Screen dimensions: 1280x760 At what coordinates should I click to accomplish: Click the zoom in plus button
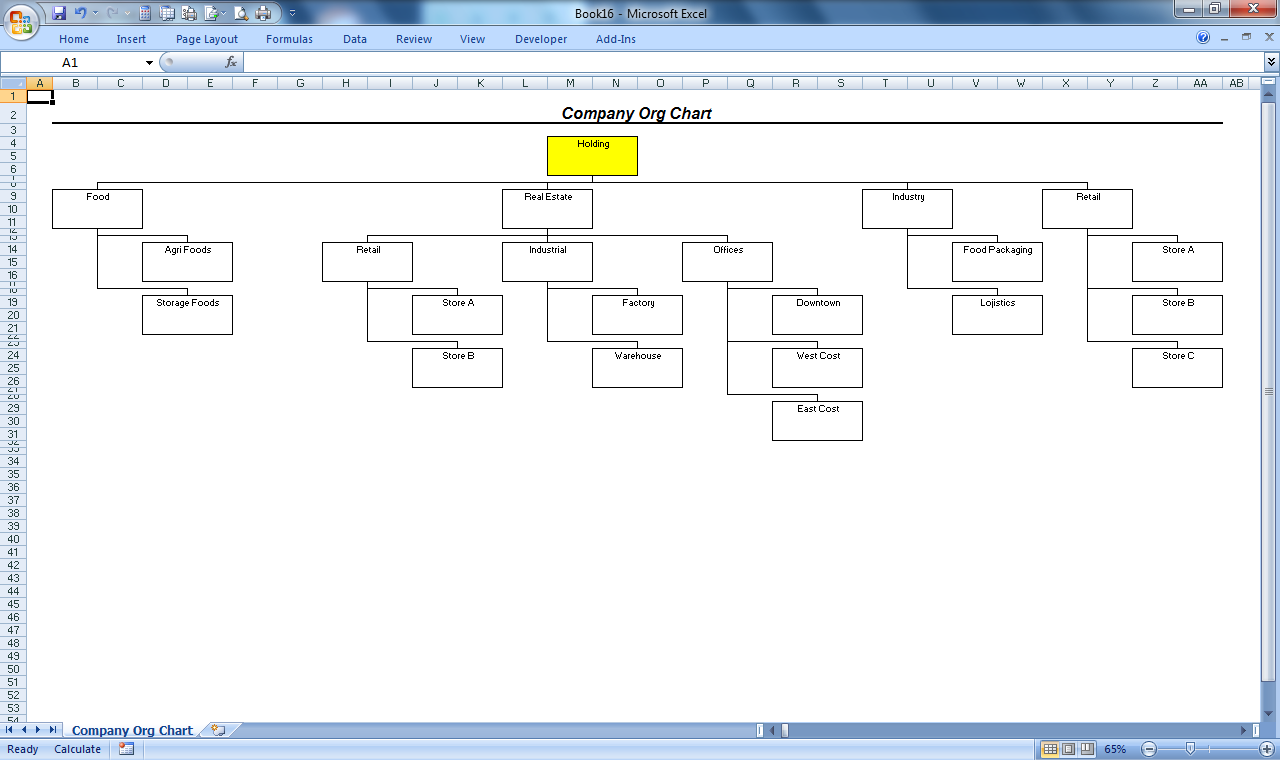pos(1267,749)
